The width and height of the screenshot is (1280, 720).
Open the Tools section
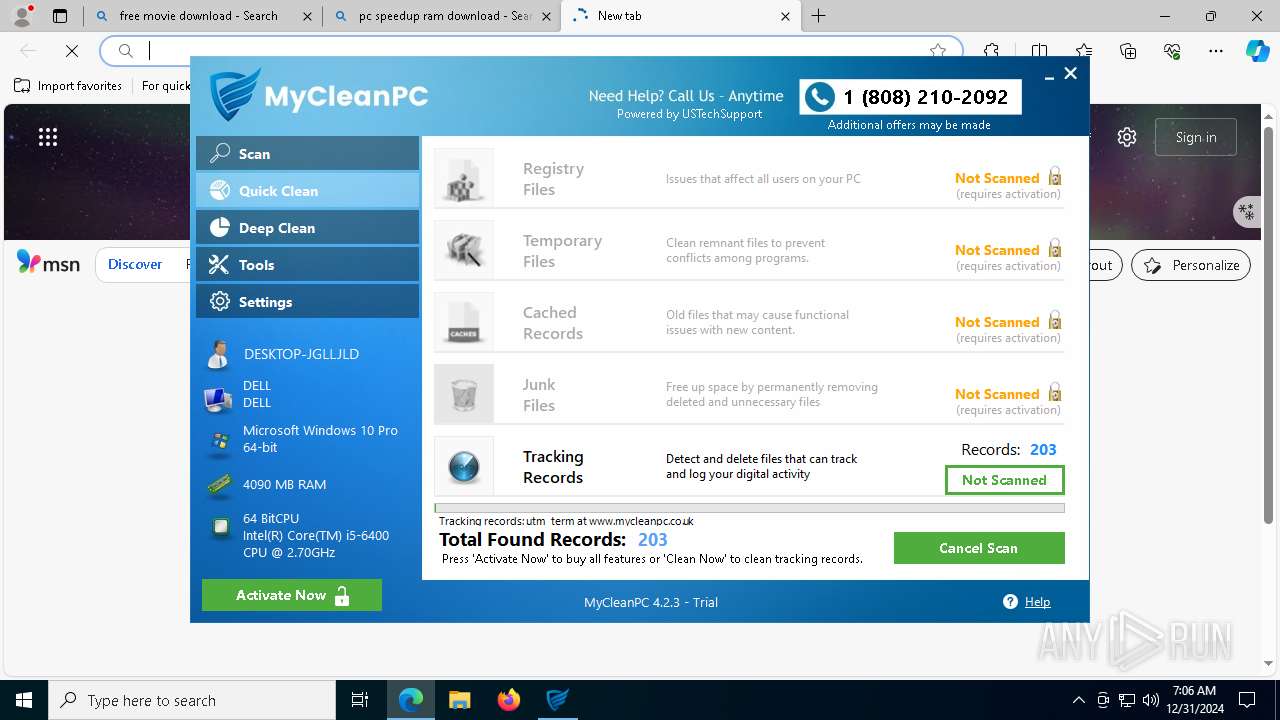coord(308,264)
